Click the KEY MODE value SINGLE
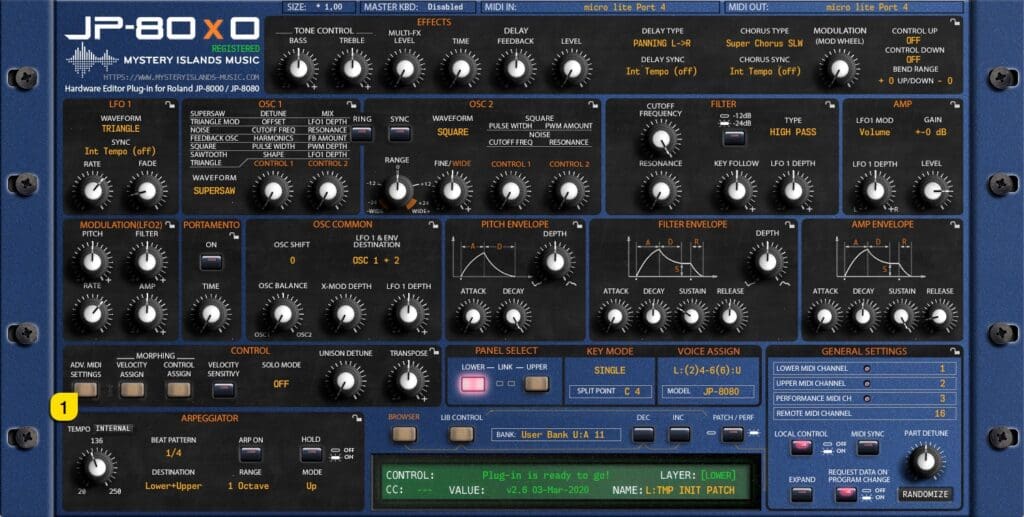Screen dimensions: 1024x517 (x=609, y=370)
